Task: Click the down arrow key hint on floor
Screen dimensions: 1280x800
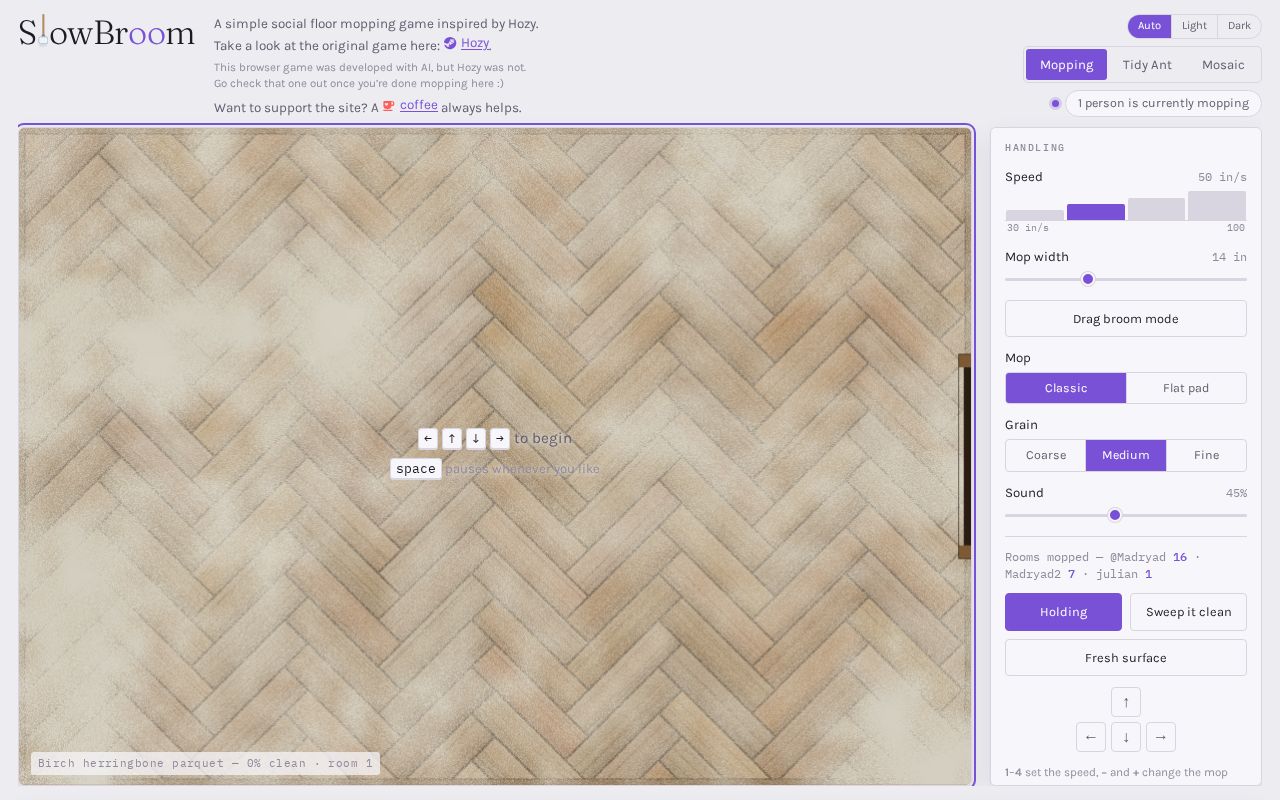Action: pyautogui.click(x=476, y=438)
